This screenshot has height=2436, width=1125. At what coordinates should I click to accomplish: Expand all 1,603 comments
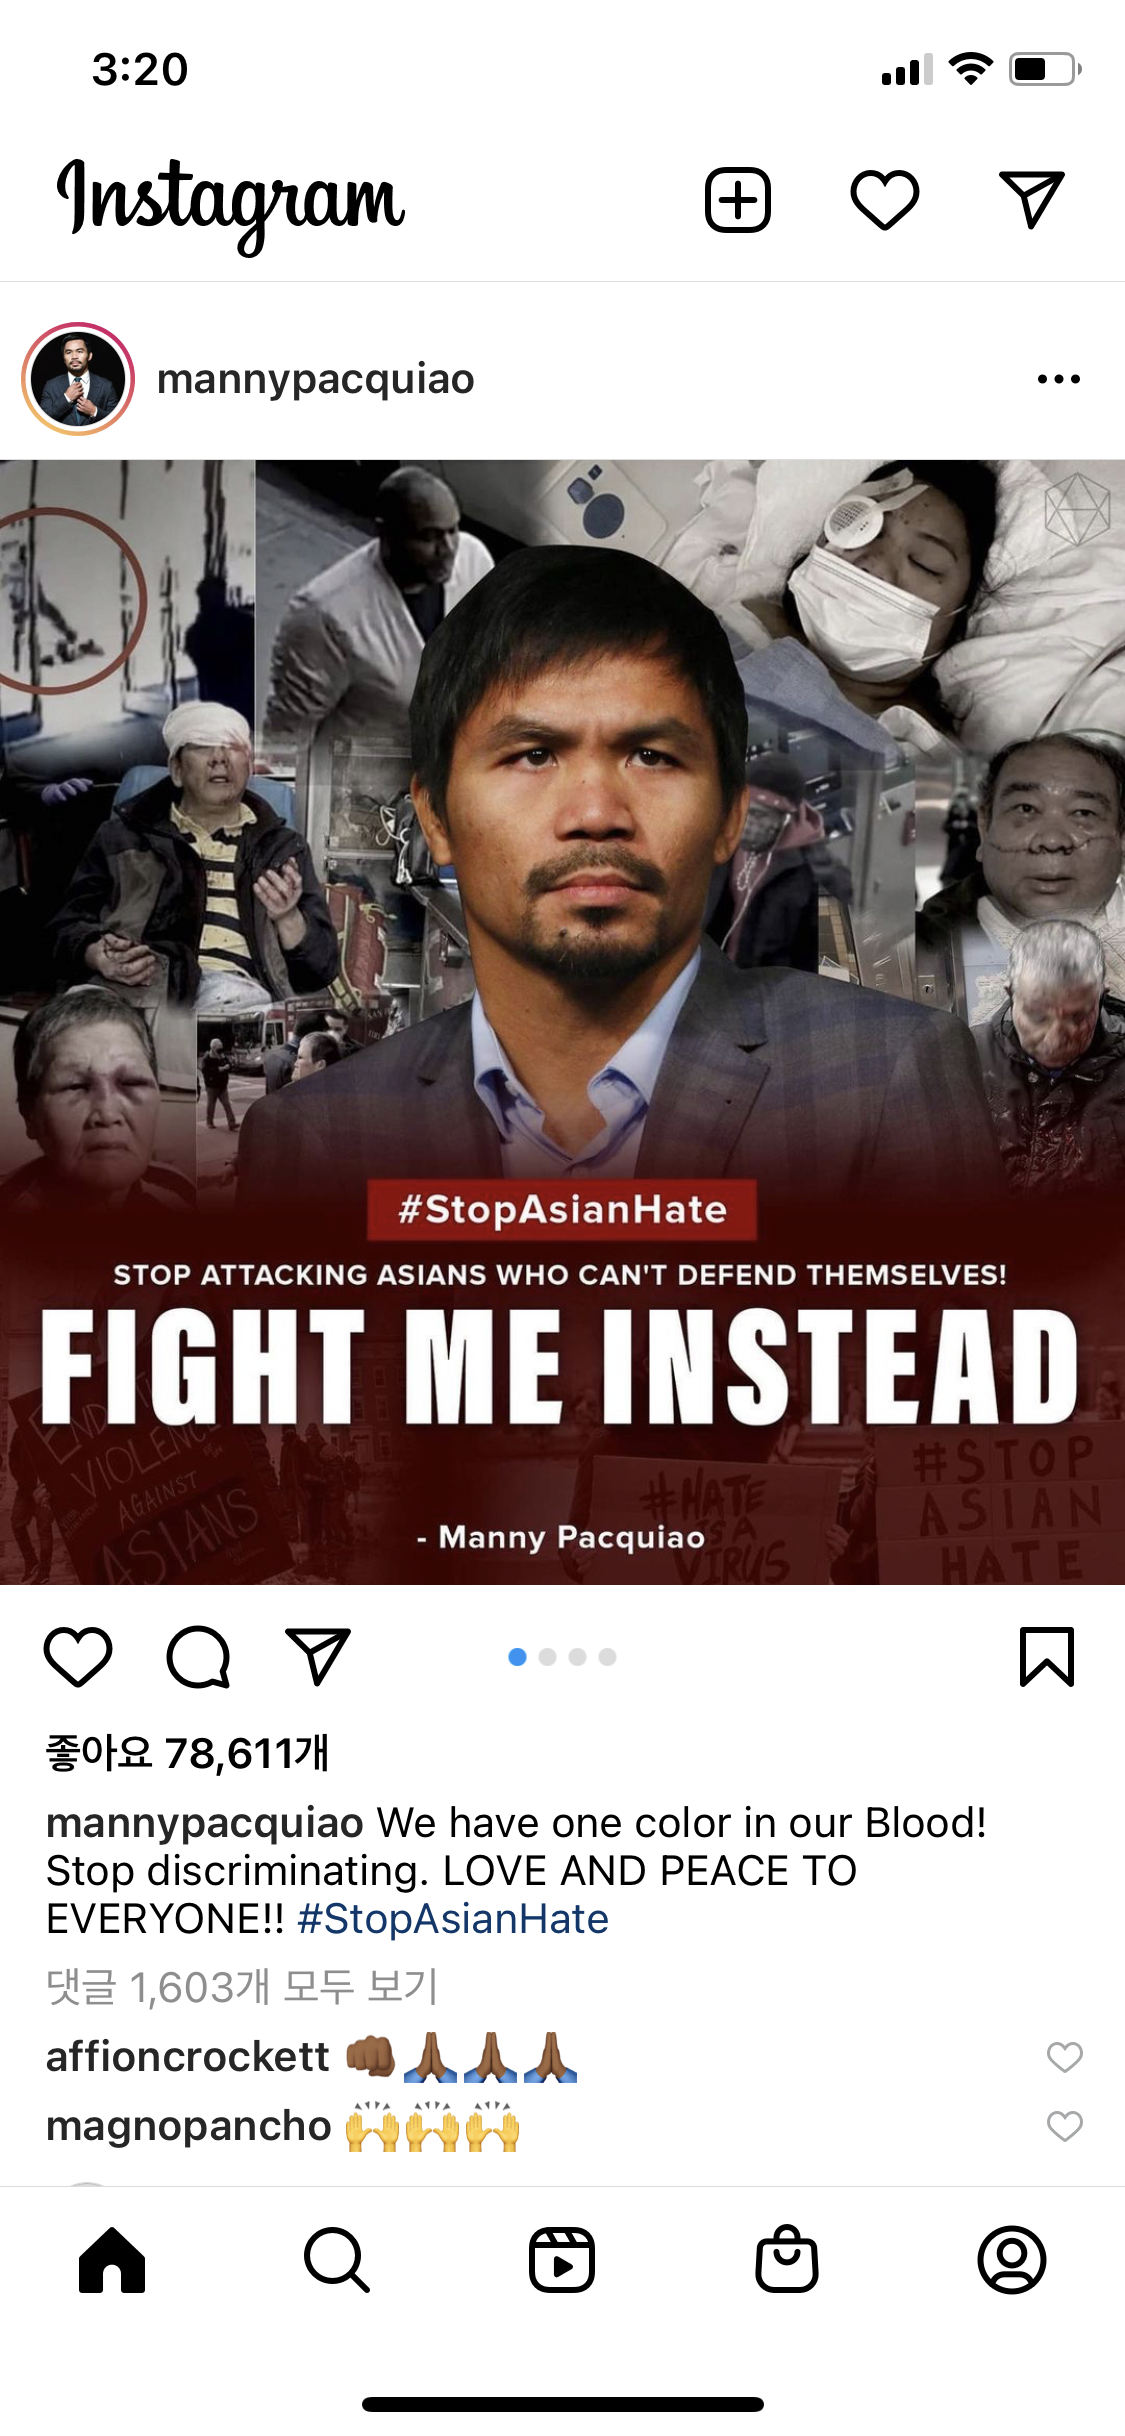[242, 1987]
